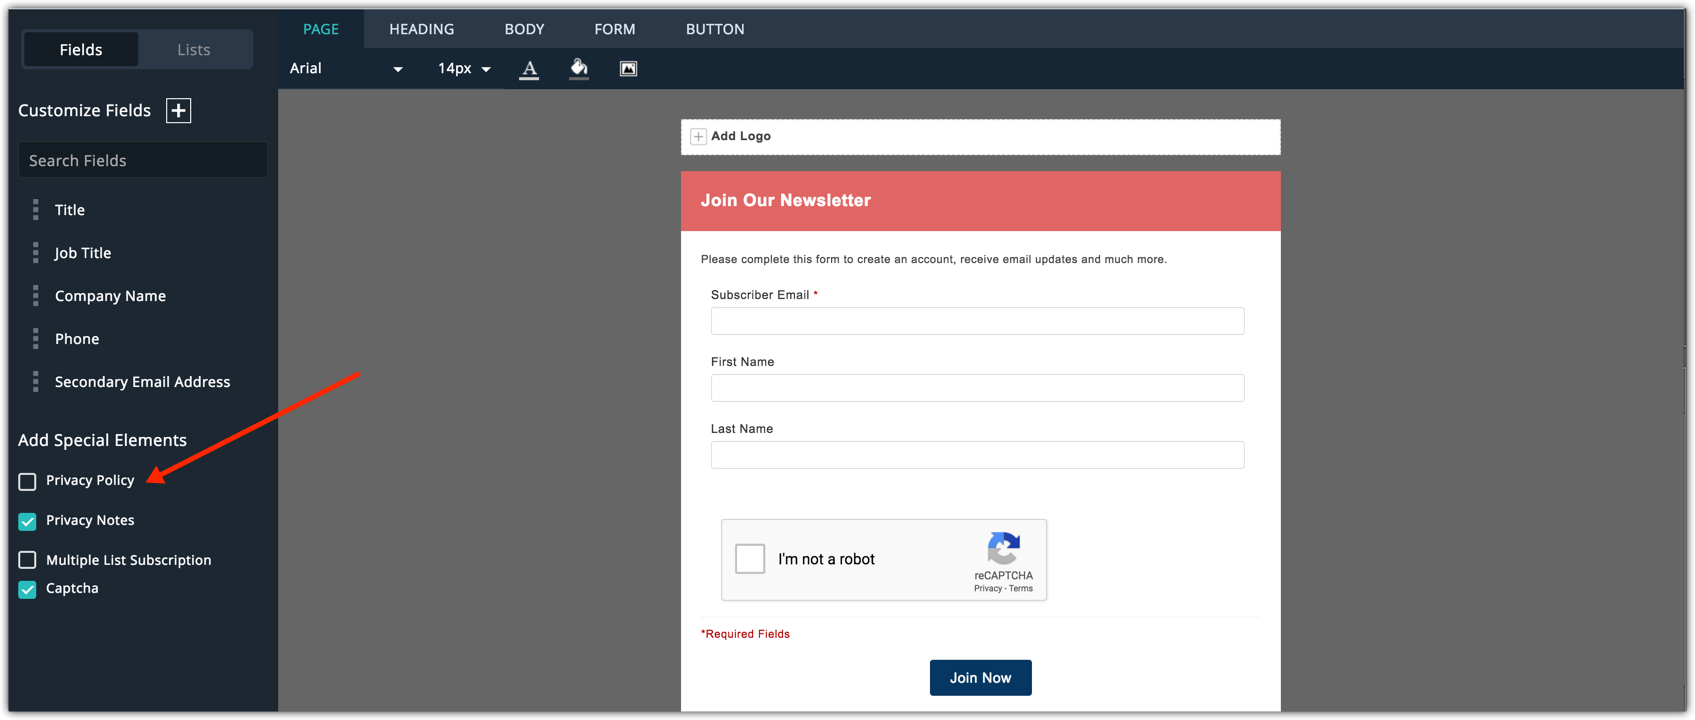Click the First Name input field
Image resolution: width=1695 pixels, height=720 pixels.
point(977,388)
